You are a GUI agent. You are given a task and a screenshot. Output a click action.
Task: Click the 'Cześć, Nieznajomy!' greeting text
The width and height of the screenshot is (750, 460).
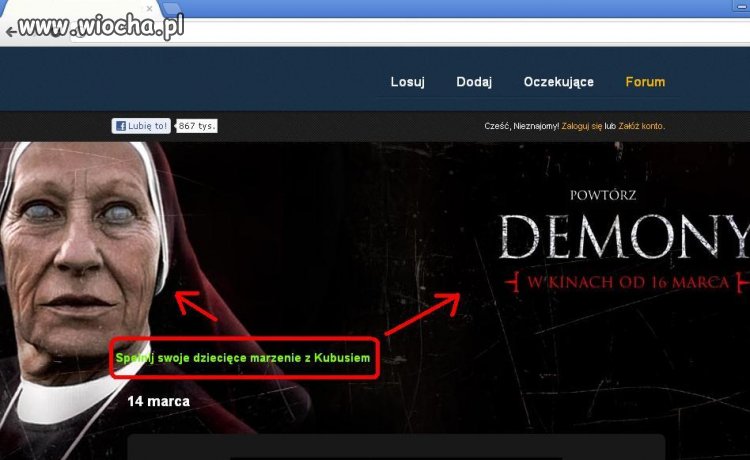[x=521, y=126]
